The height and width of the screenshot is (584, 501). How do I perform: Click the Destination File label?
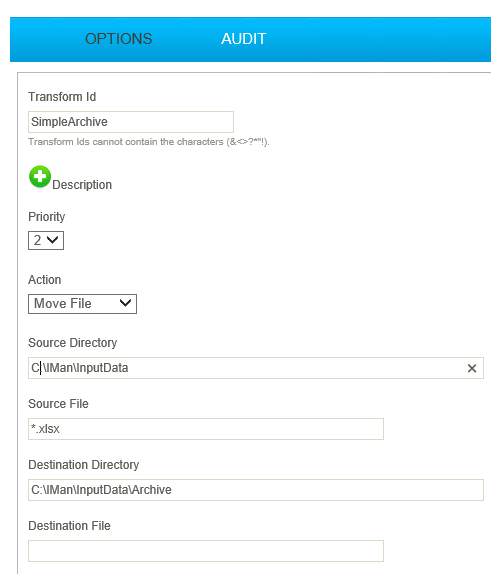click(69, 526)
